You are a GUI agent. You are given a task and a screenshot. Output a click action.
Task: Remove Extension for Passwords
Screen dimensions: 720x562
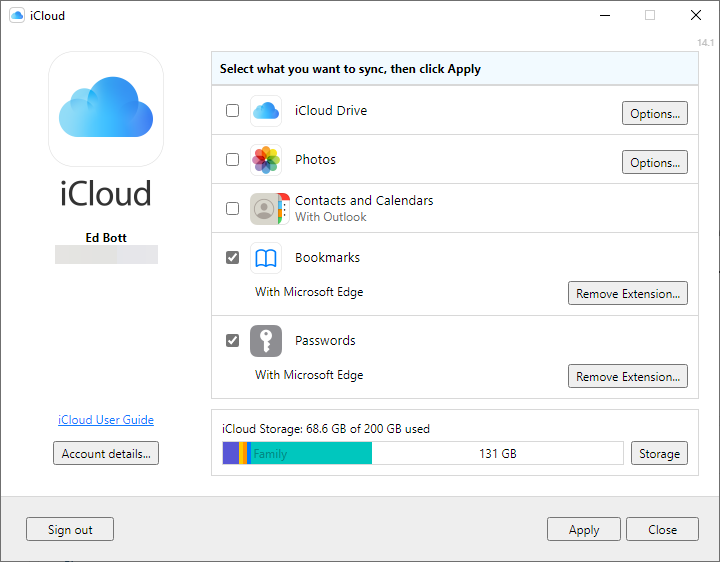(x=628, y=377)
